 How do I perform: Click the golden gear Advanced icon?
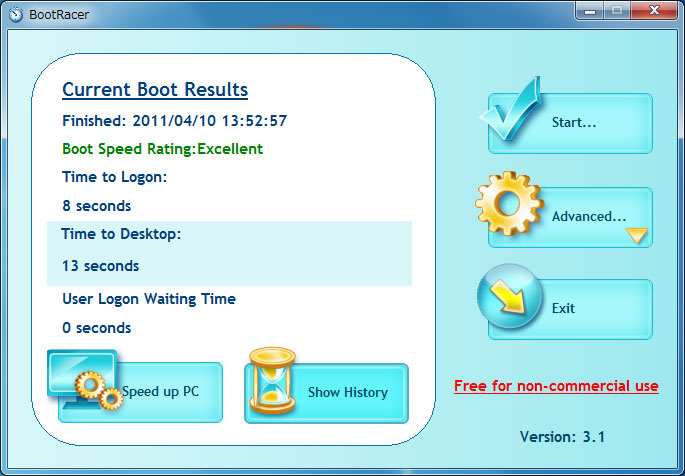pos(509,204)
